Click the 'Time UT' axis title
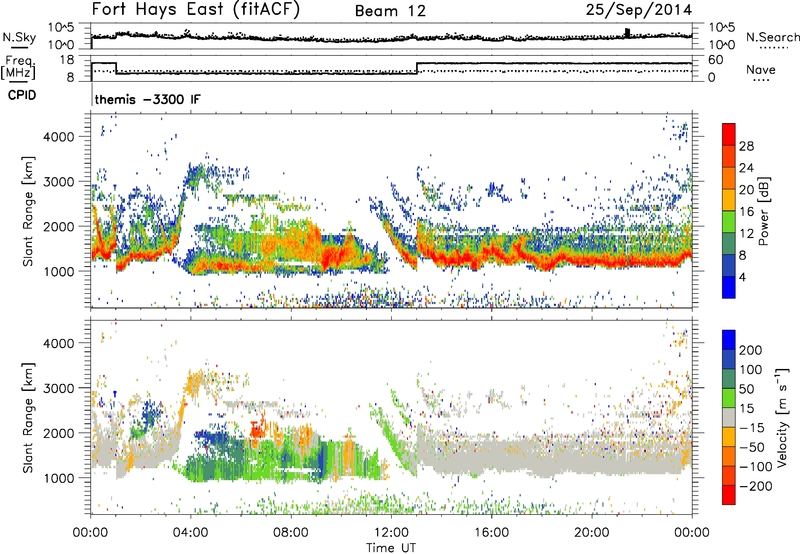The width and height of the screenshot is (800, 554). coord(391,548)
